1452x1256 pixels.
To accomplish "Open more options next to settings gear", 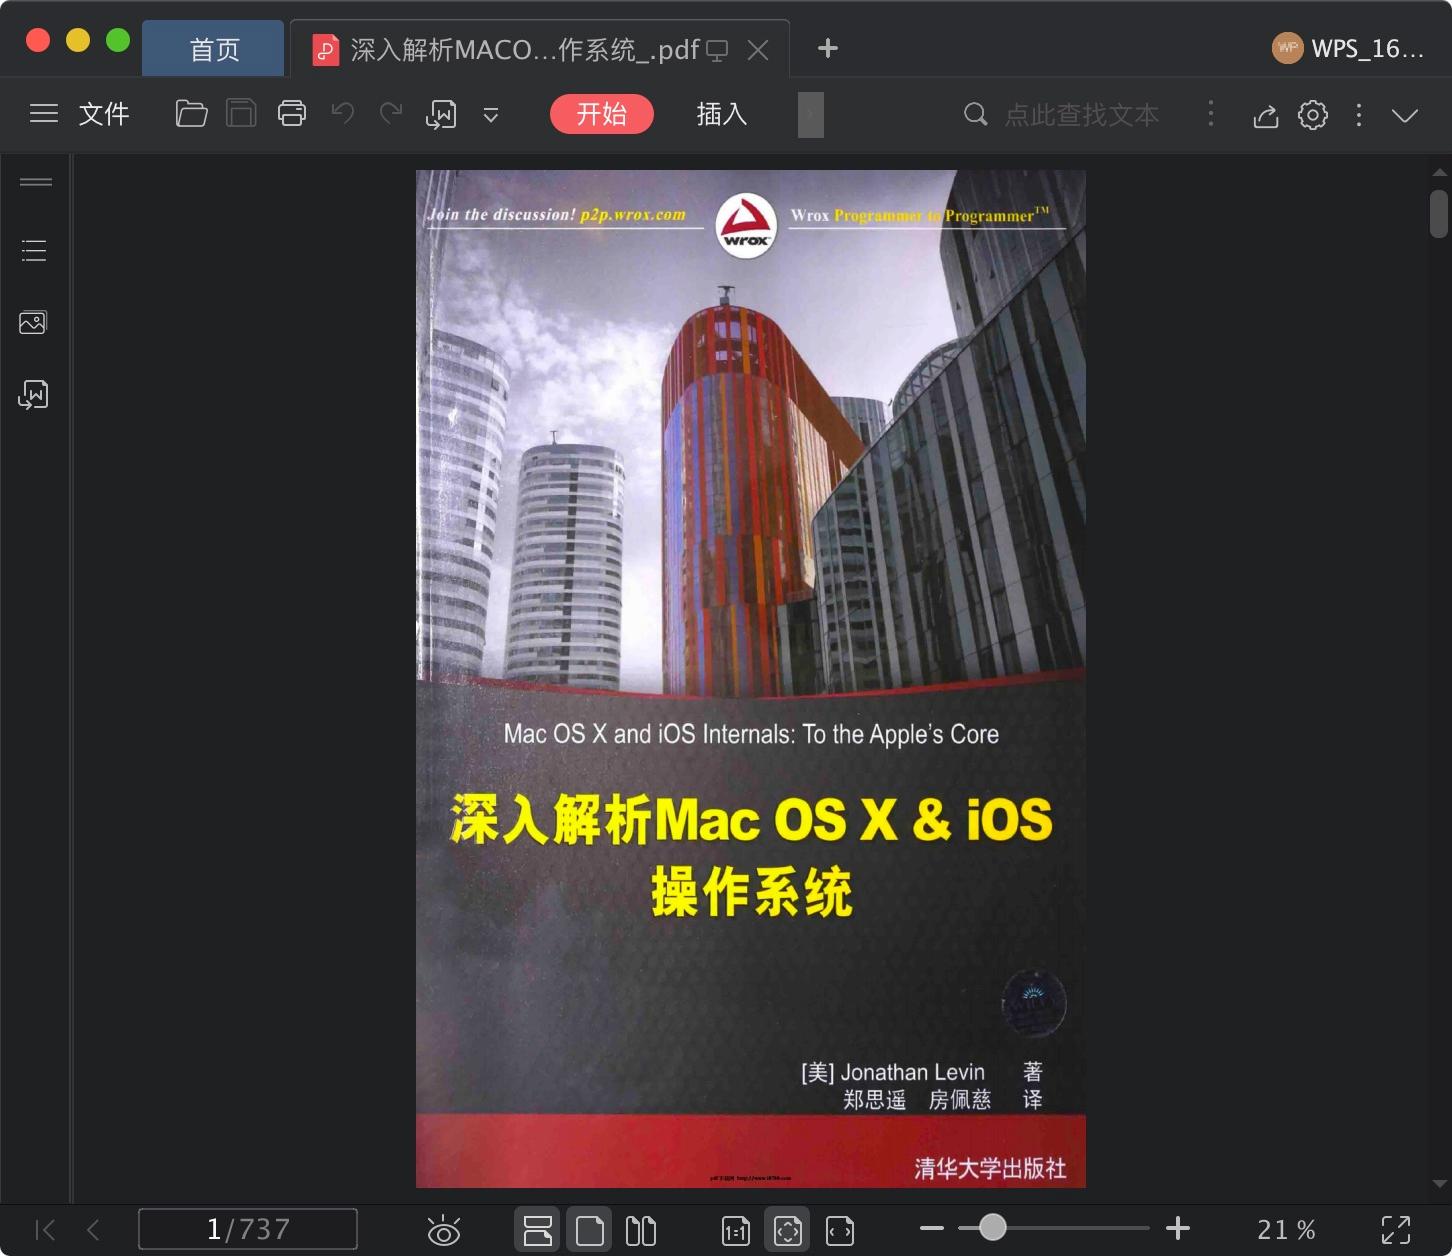I will coord(1359,115).
